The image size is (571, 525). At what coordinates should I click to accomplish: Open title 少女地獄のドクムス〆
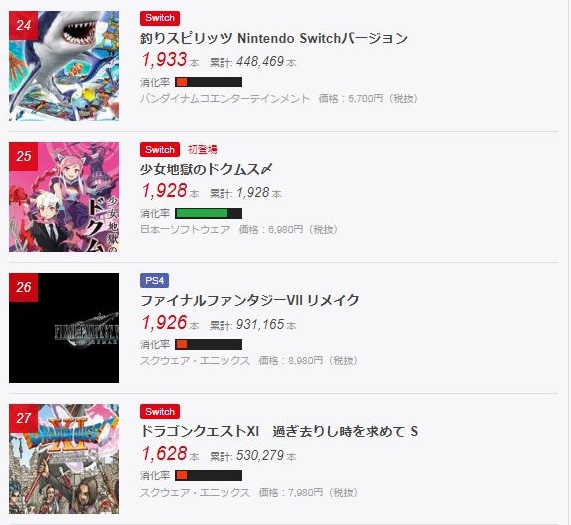pyautogui.click(x=206, y=169)
